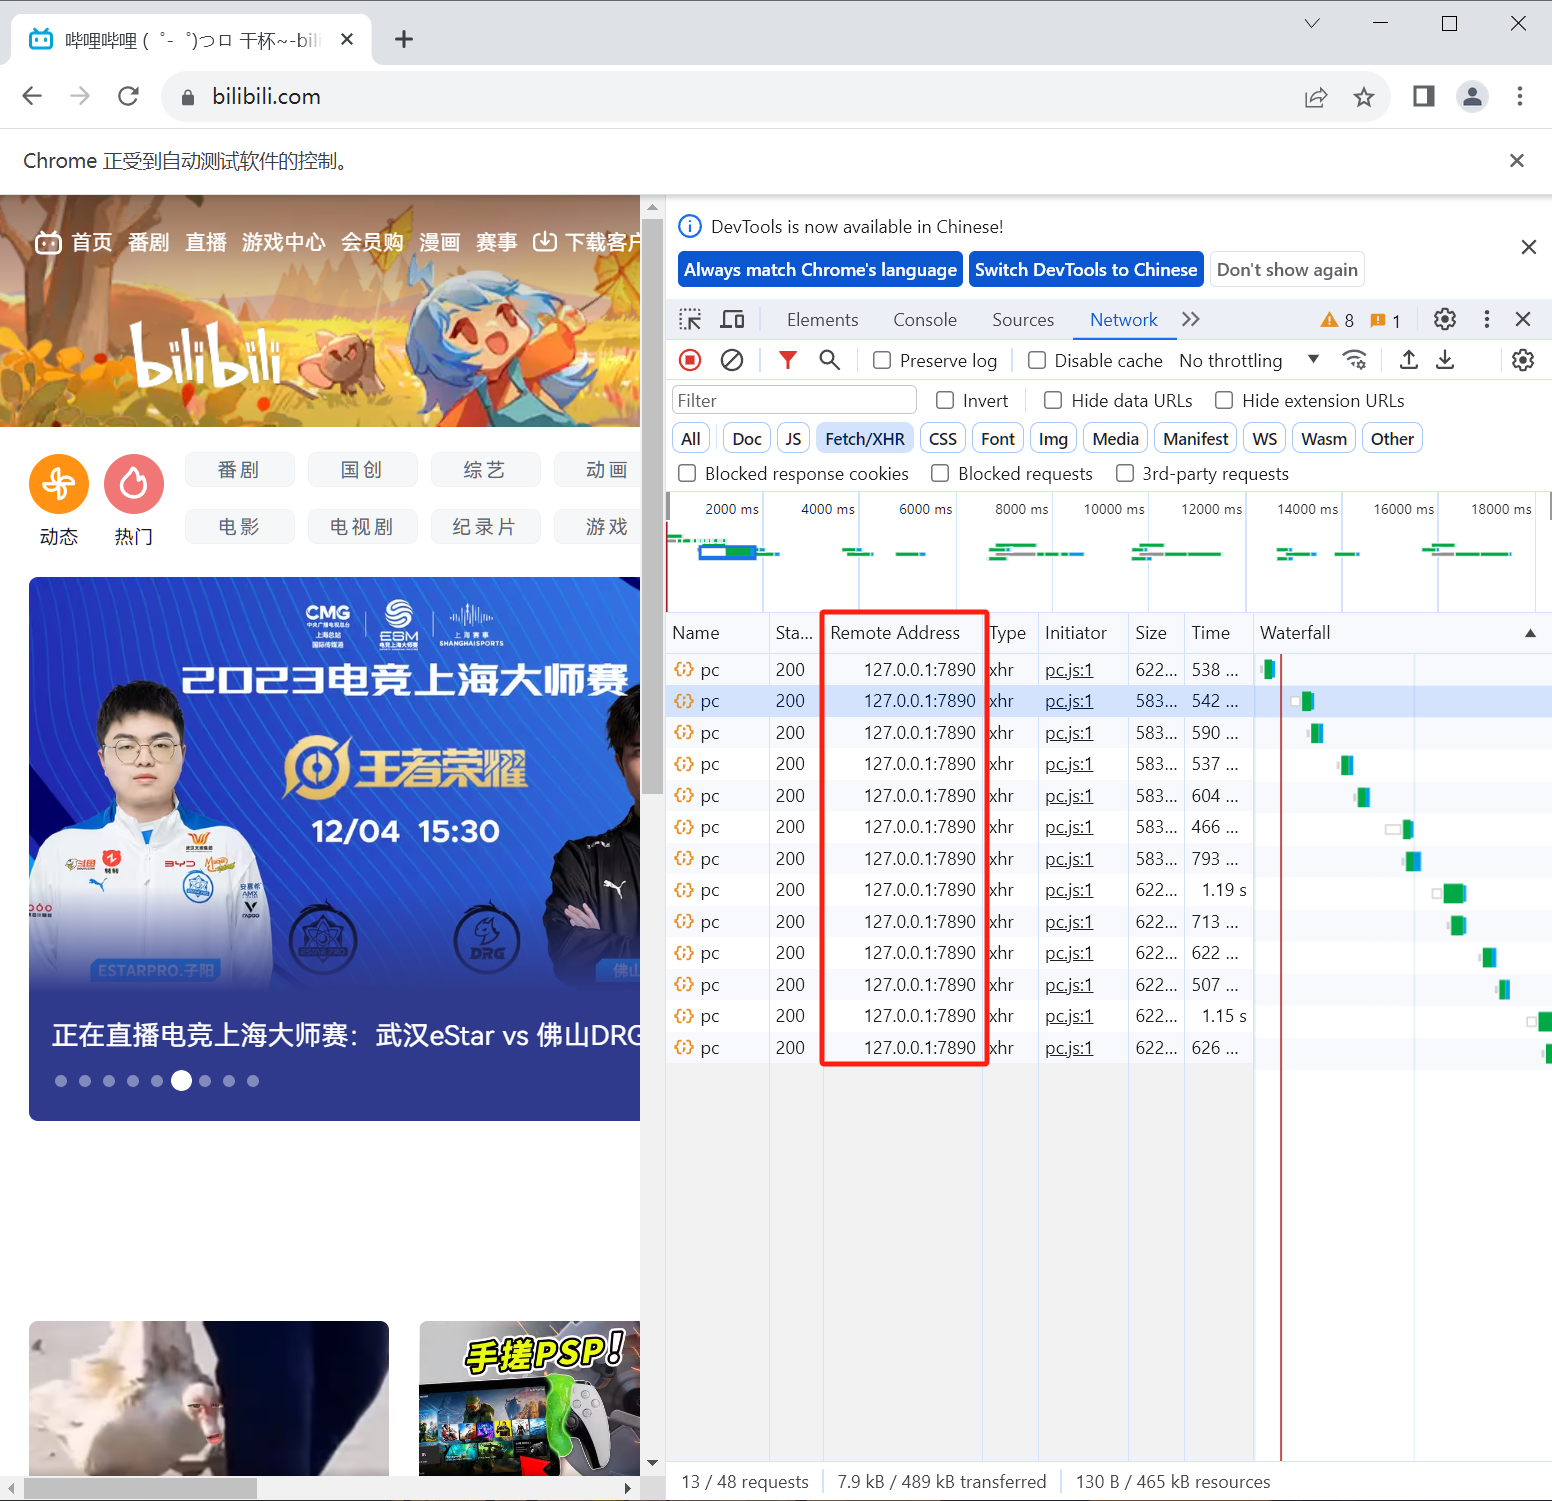
Task: Enable Hide data URLs
Action: point(1053,400)
